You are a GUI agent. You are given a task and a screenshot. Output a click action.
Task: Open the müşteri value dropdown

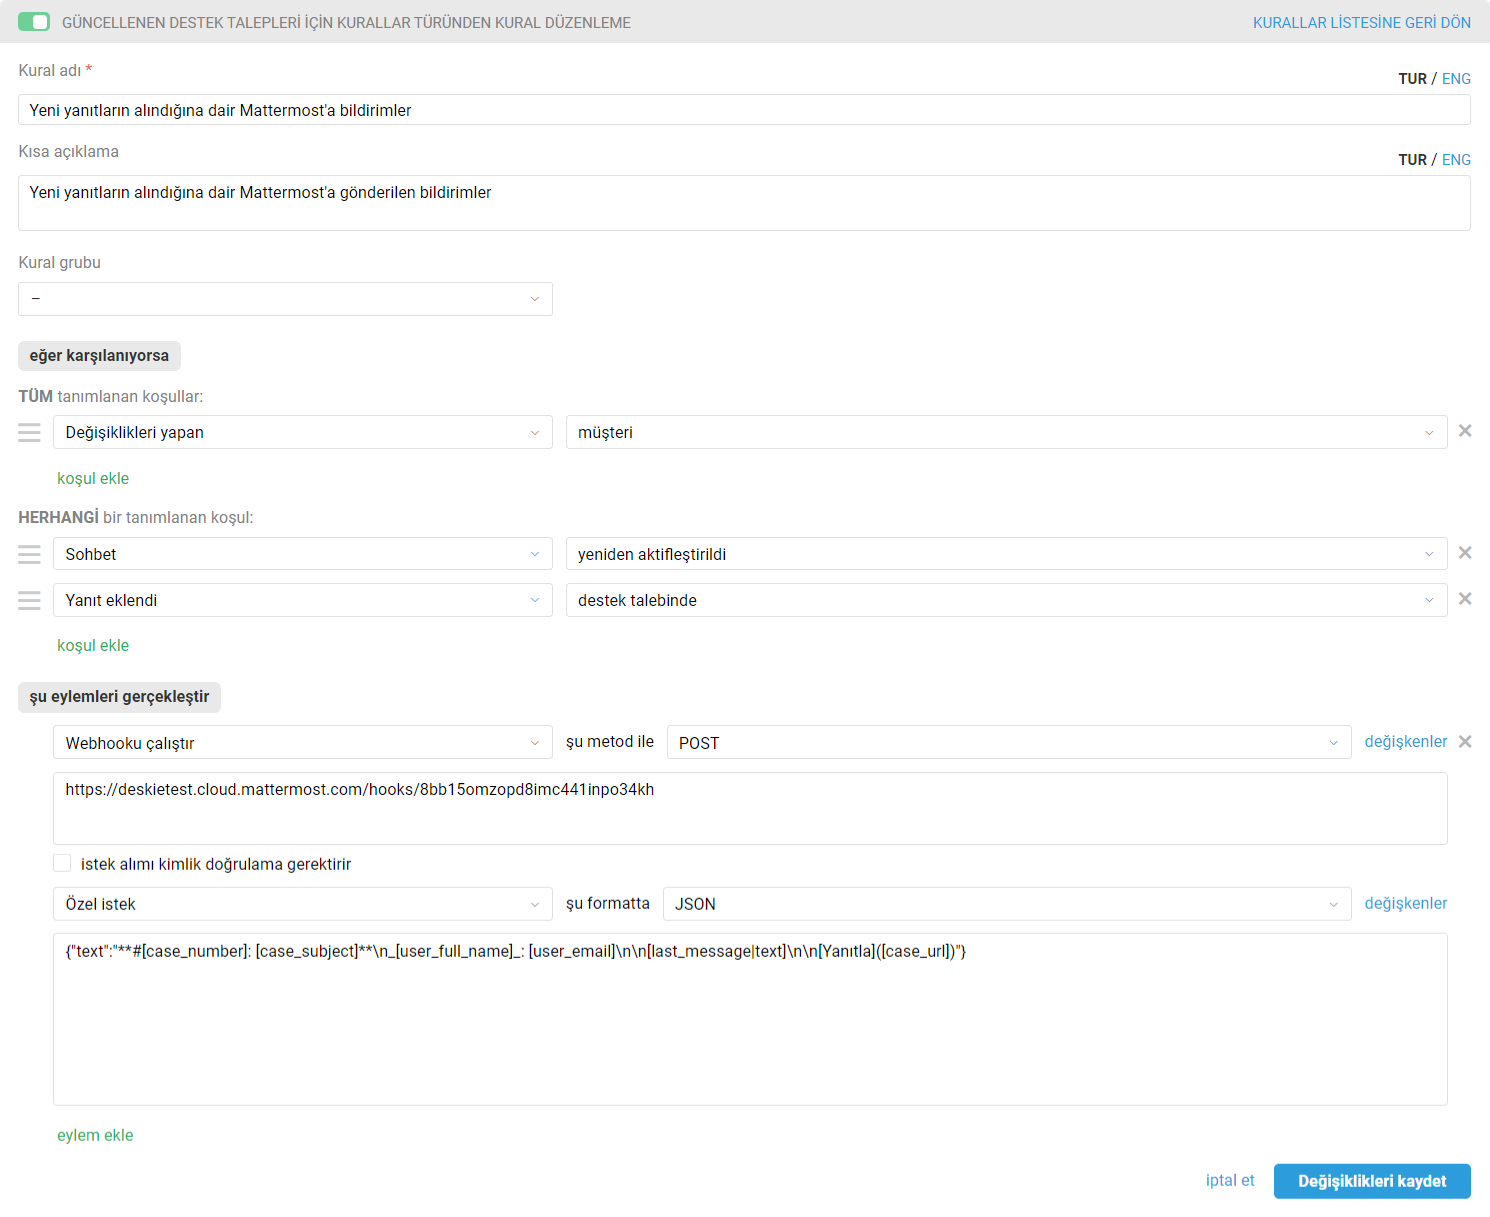click(x=1006, y=432)
